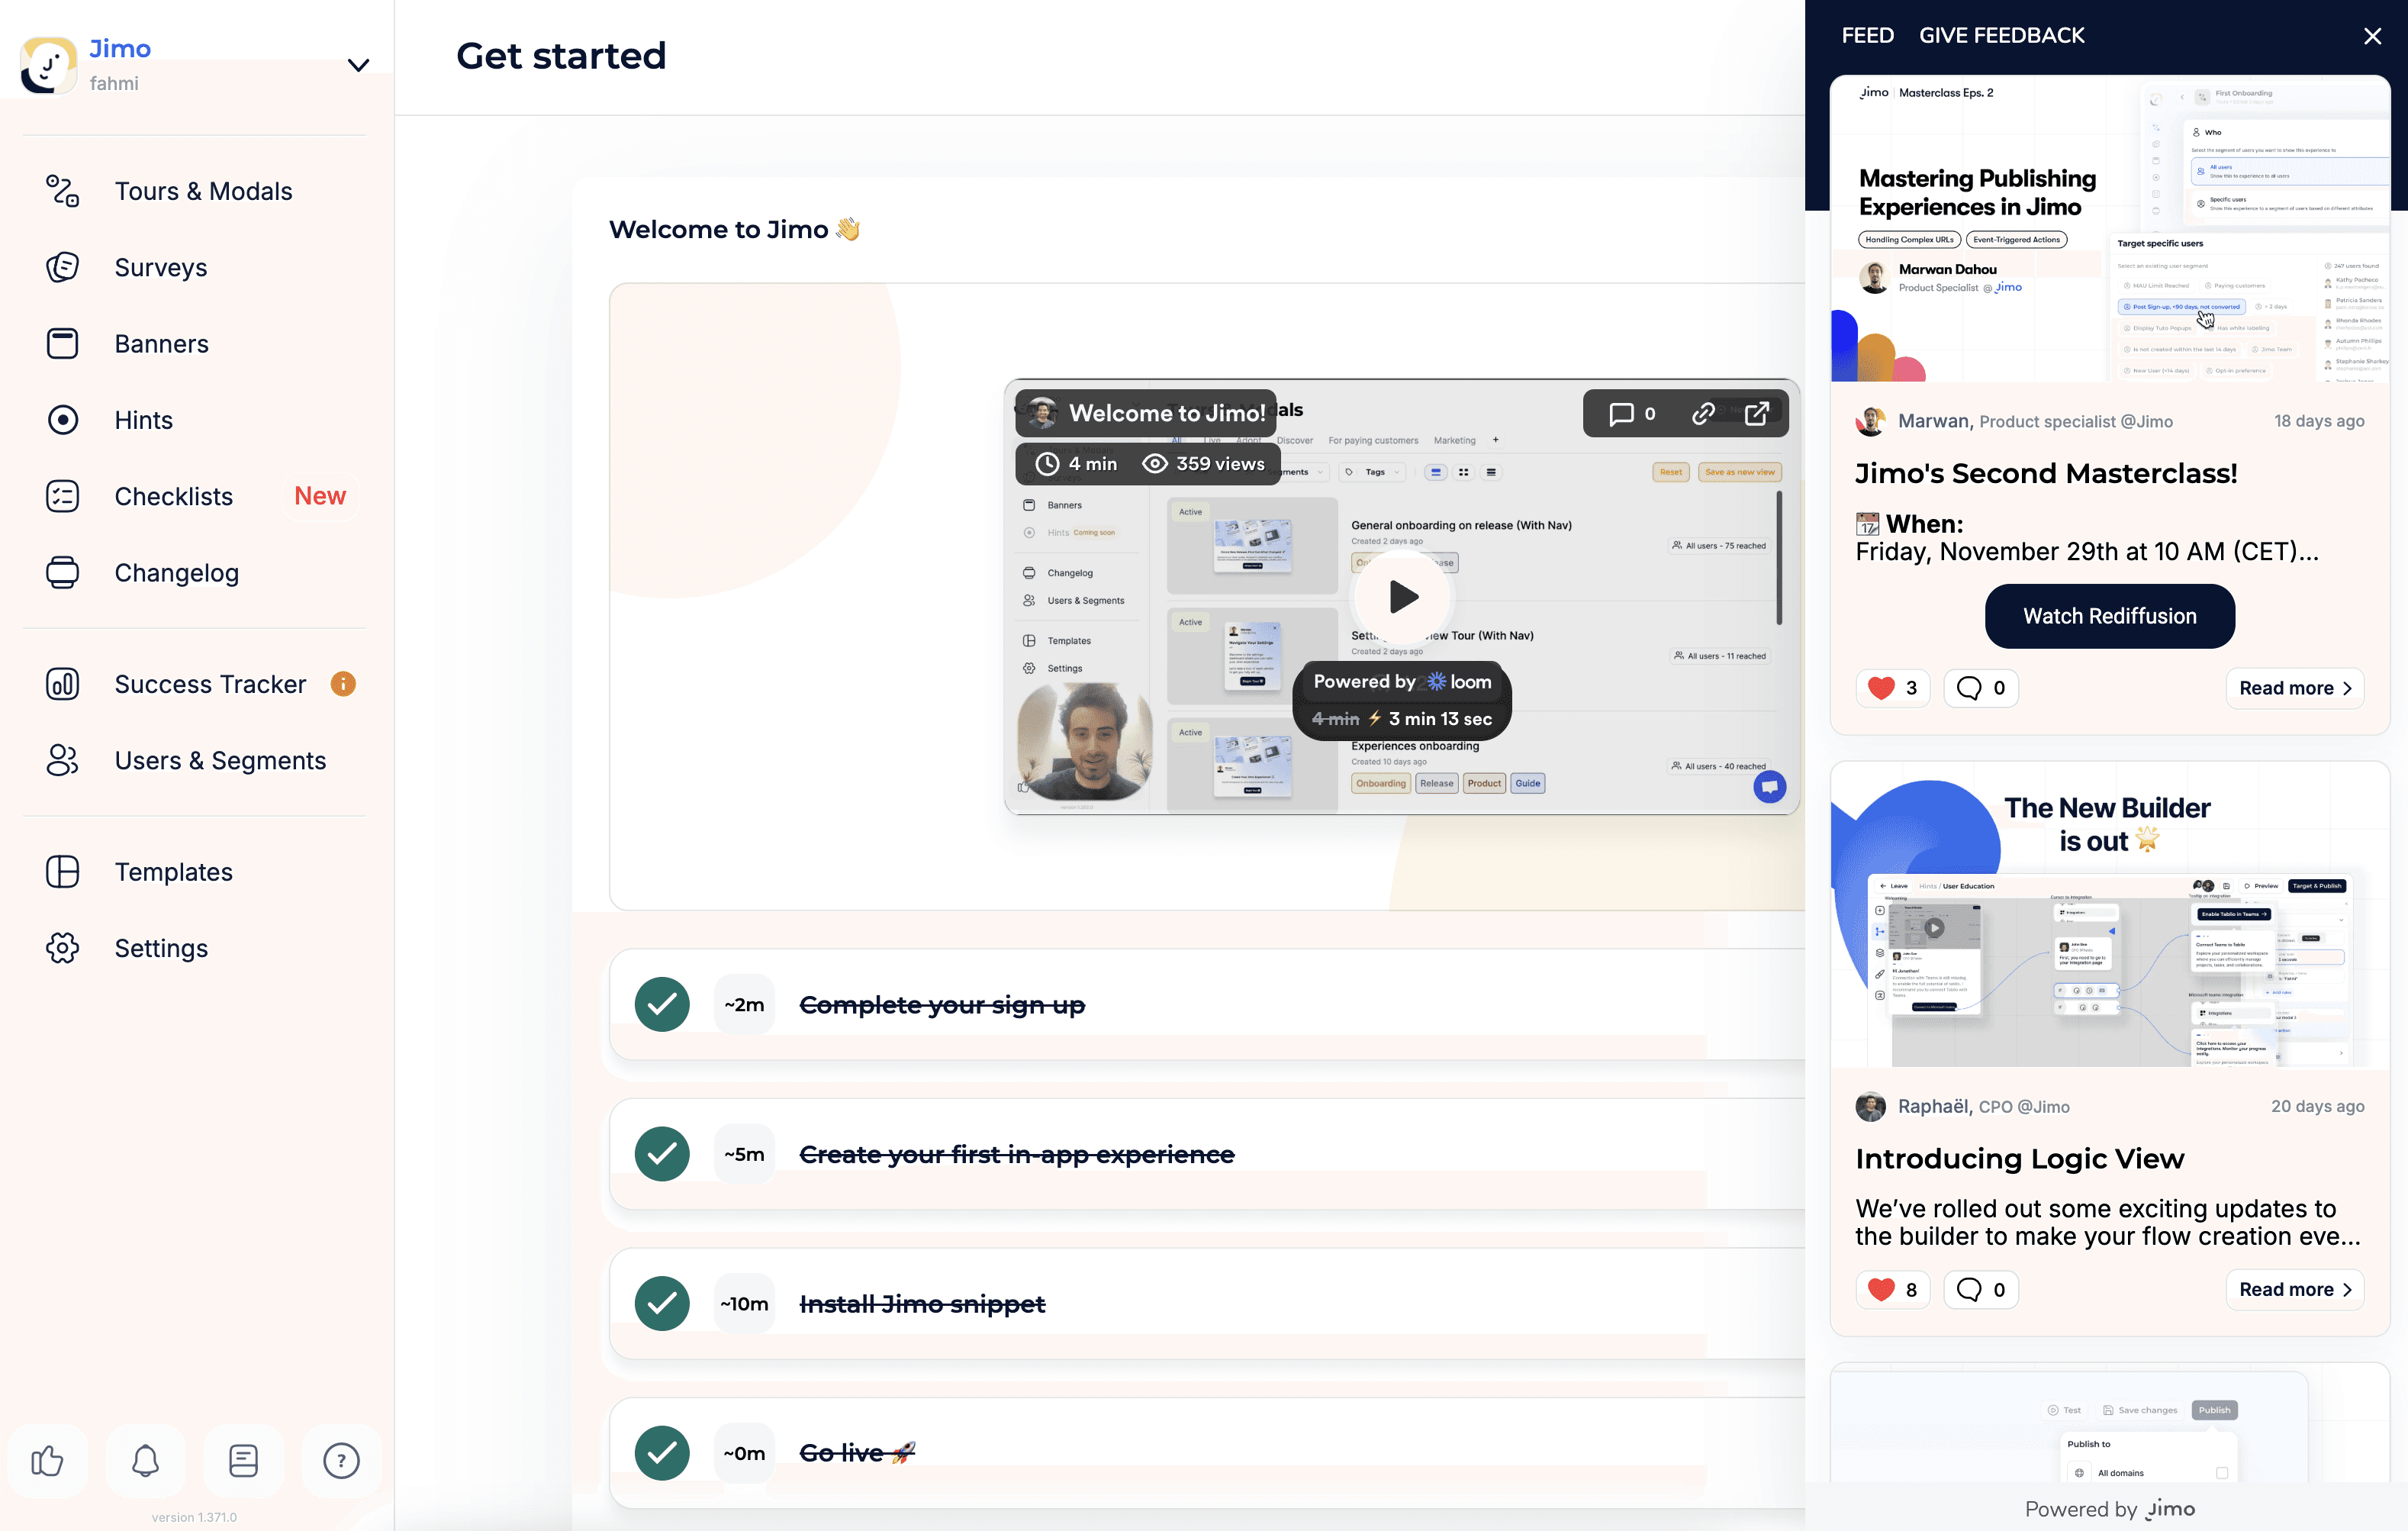Viewport: 2408px width, 1531px height.
Task: Click the Powered by Jimo footer link
Action: point(2109,1509)
